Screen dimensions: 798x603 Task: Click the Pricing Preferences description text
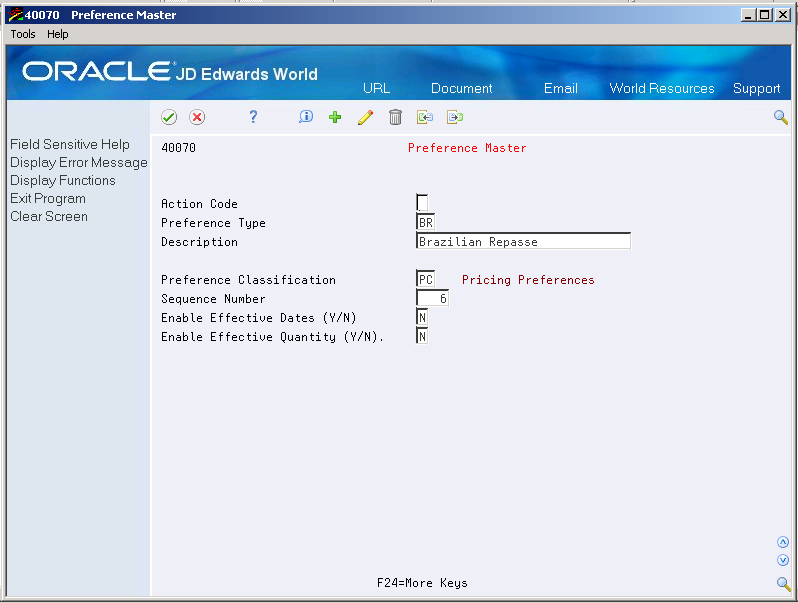tap(528, 280)
